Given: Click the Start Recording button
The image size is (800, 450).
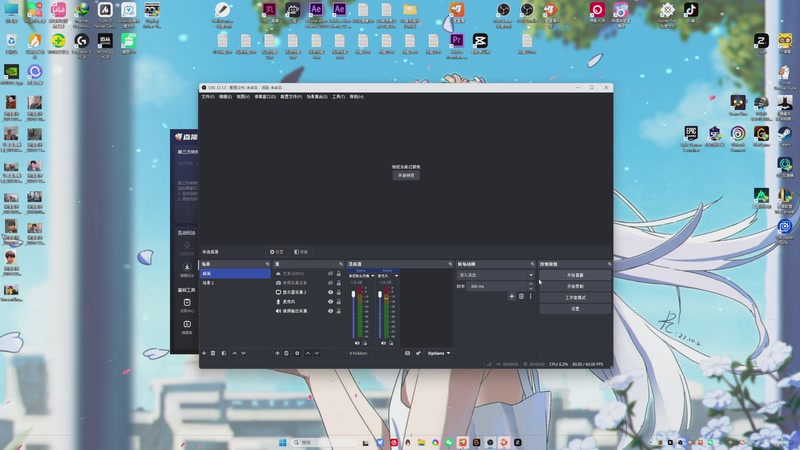Looking at the screenshot, I should tap(575, 286).
